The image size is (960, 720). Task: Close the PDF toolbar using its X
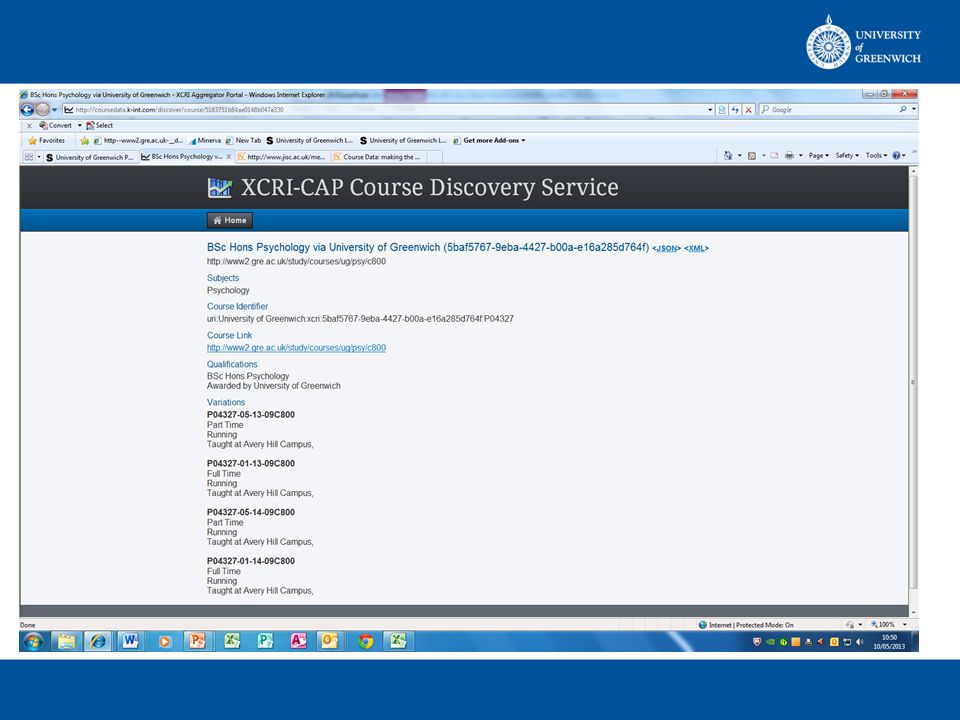[x=29, y=126]
